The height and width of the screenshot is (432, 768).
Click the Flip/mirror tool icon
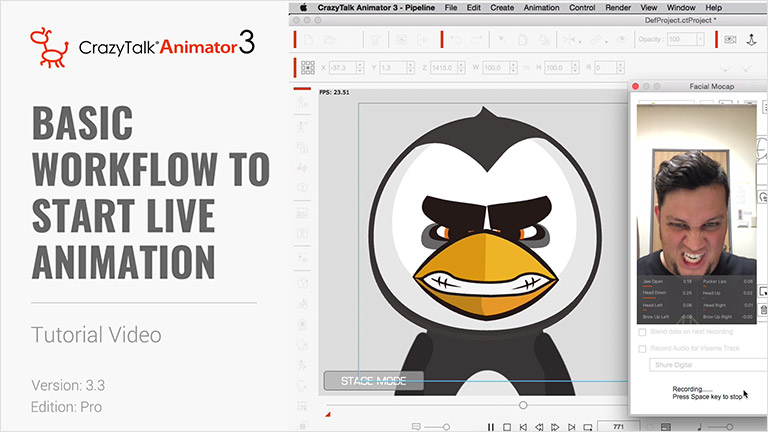pyautogui.click(x=569, y=40)
